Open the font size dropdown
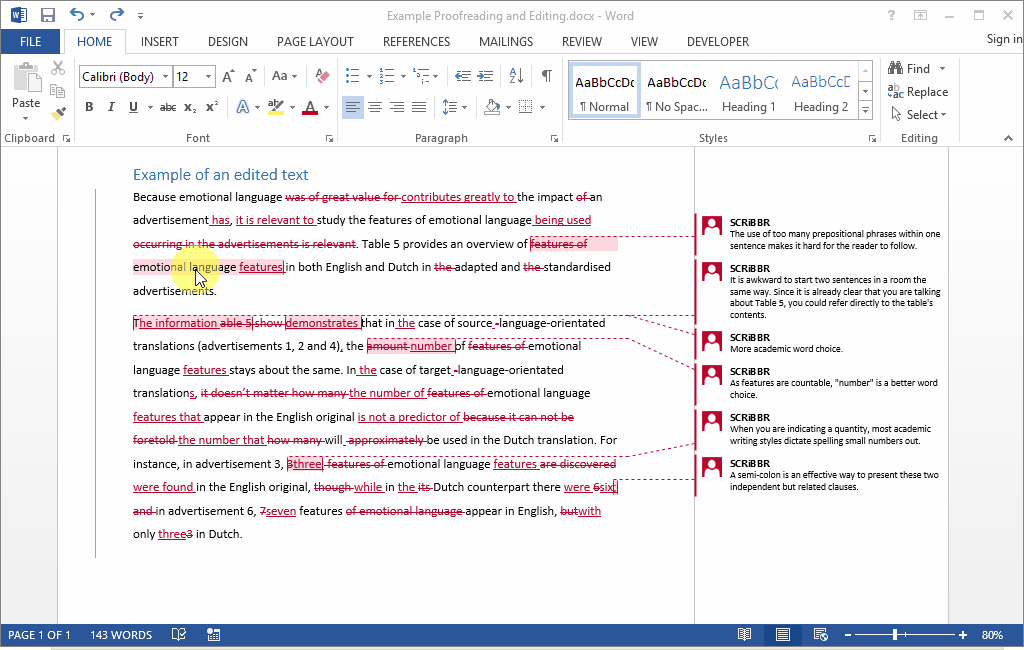Viewport: 1024px width, 650px height. click(208, 76)
